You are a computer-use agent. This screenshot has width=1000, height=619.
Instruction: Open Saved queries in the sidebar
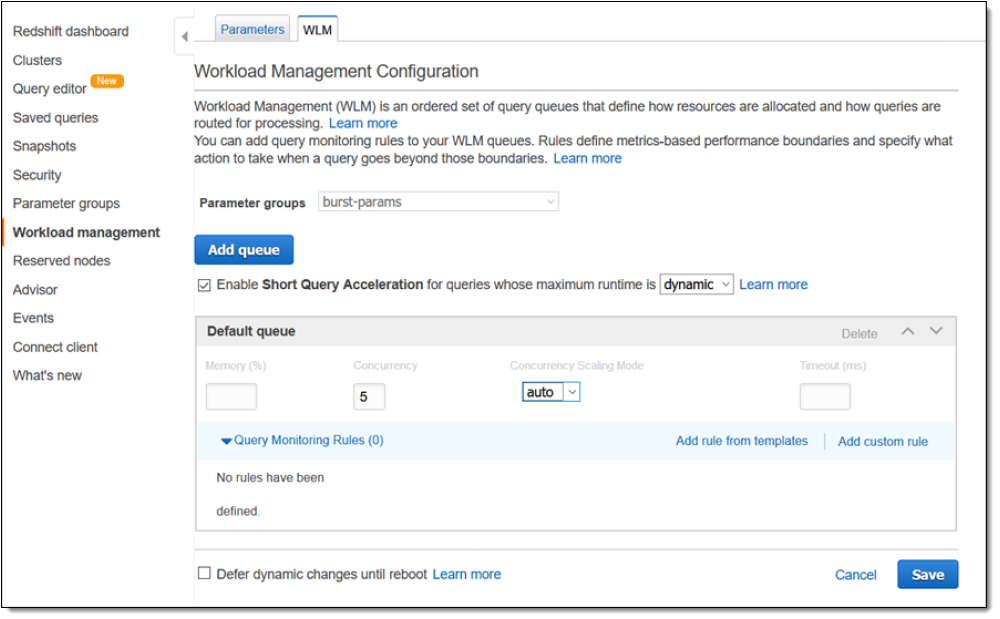tap(55, 118)
